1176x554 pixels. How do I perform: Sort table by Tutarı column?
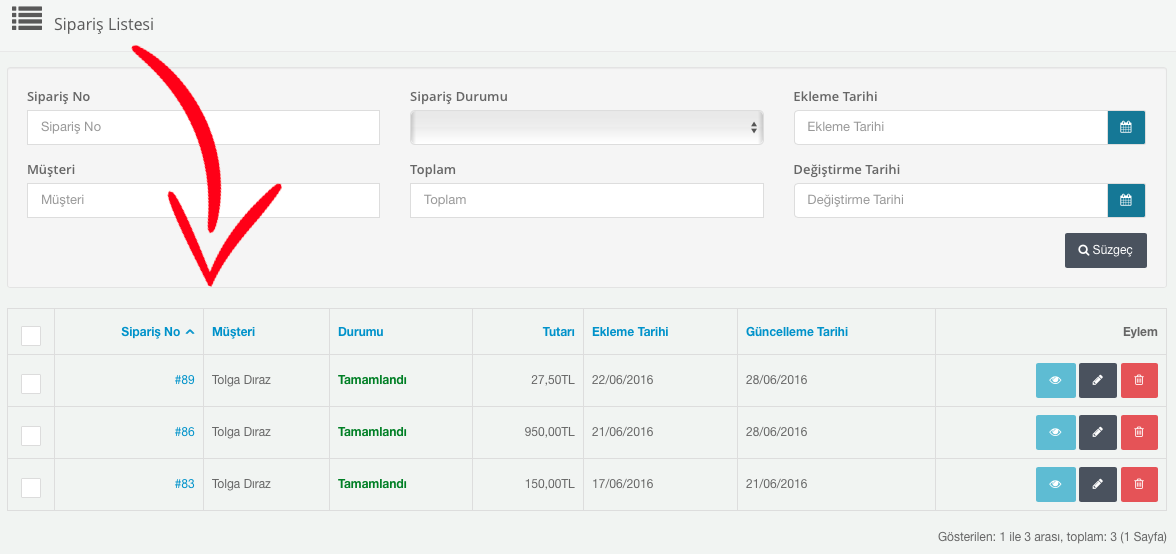558,332
